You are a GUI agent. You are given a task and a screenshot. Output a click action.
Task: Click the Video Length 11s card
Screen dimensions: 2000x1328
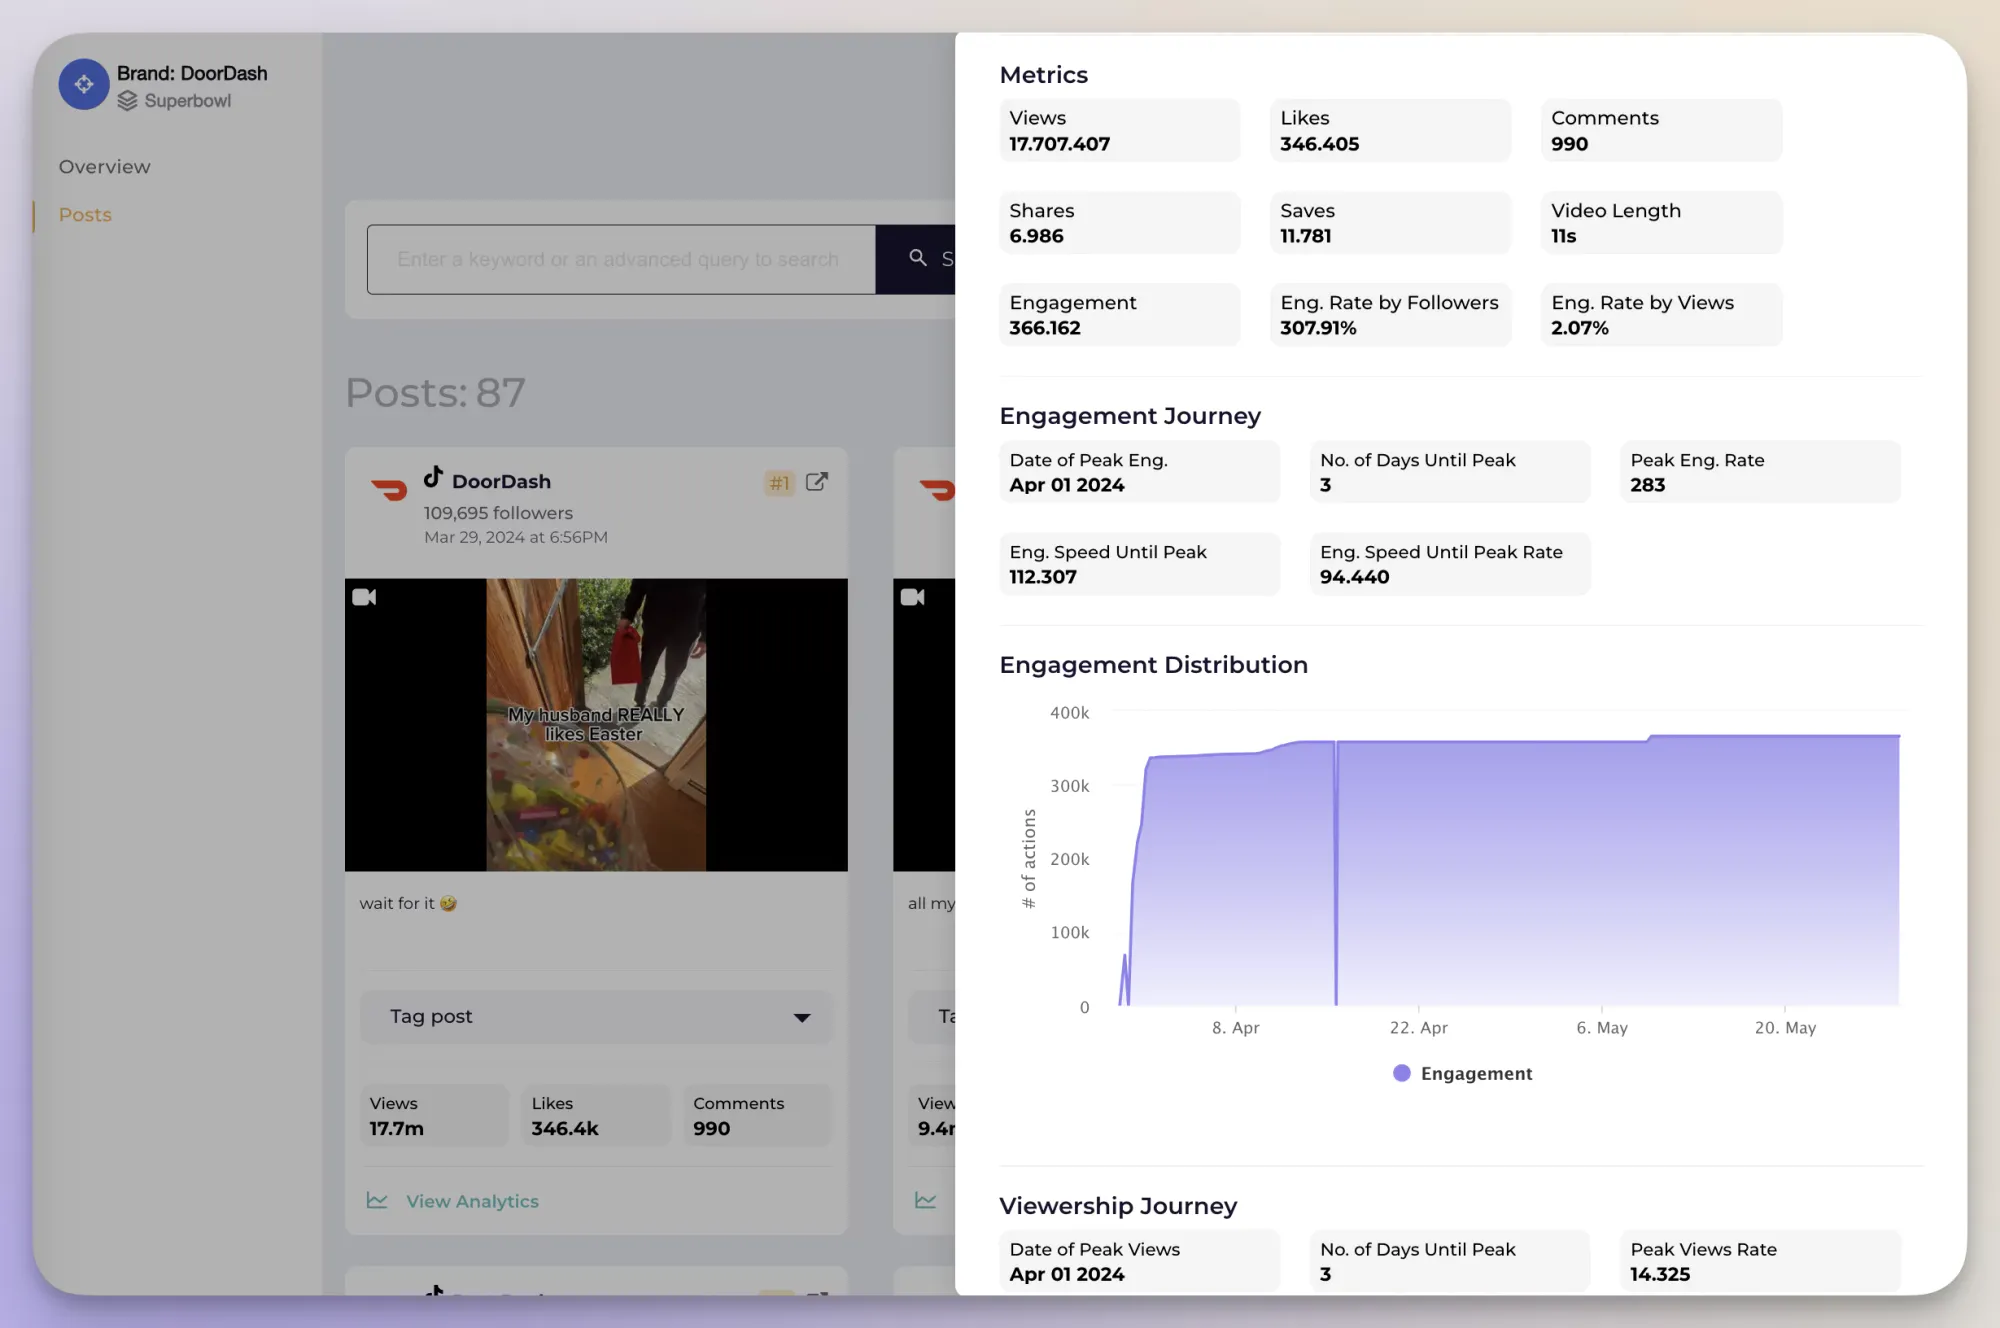coord(1661,223)
